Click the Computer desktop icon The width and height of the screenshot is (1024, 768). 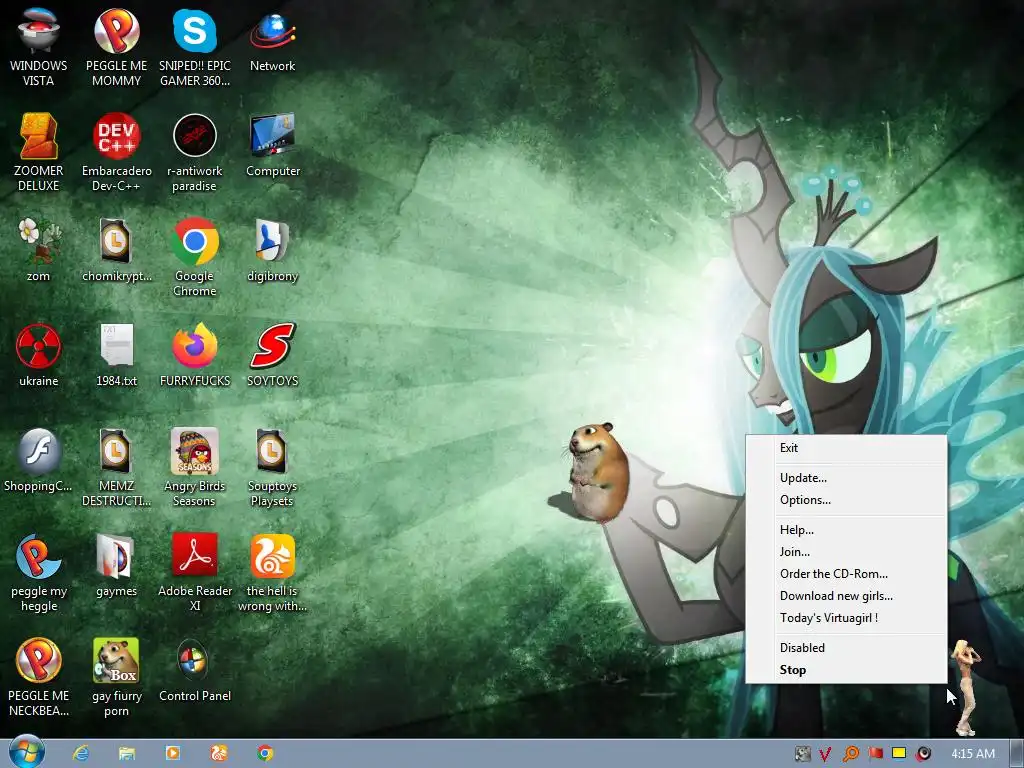coord(272,145)
